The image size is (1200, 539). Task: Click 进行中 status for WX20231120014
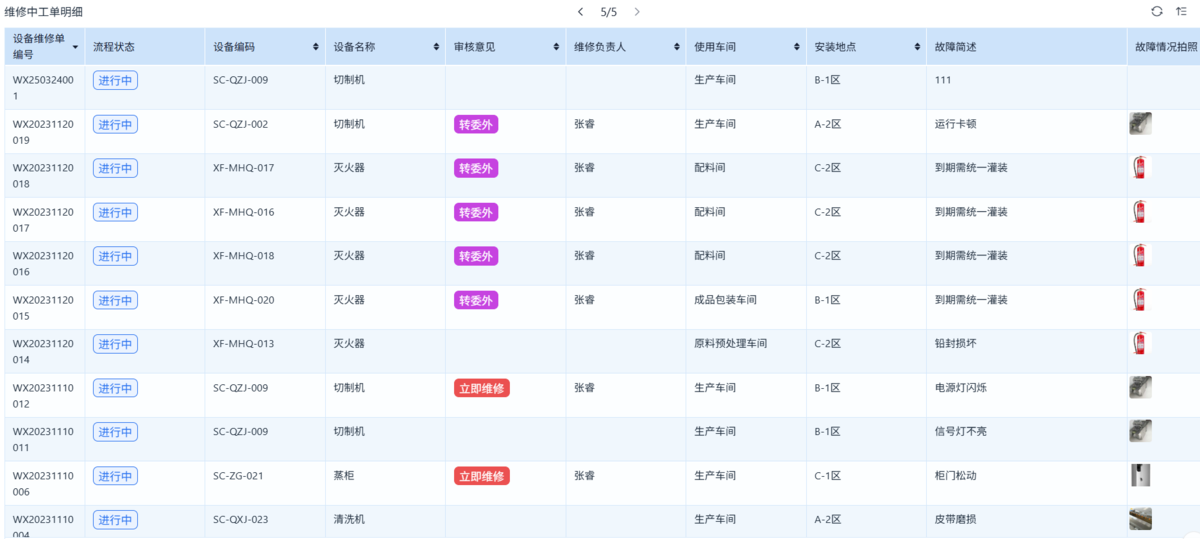[115, 344]
